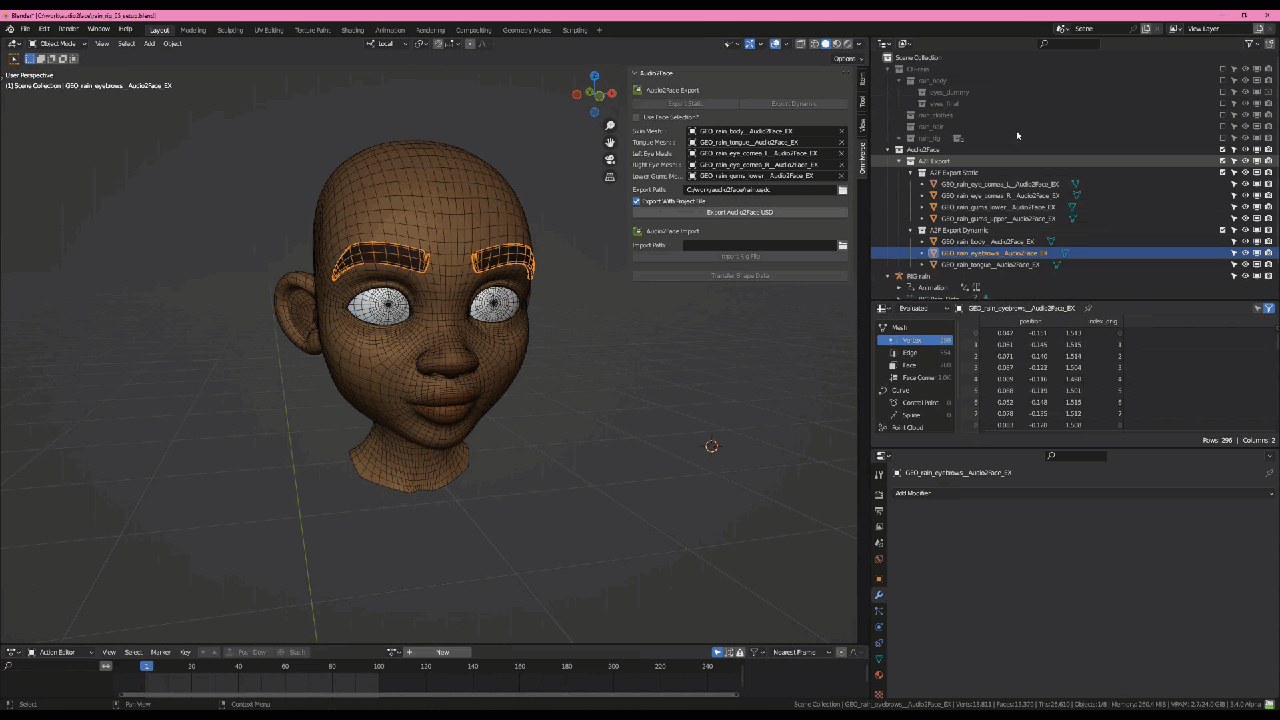Viewport: 1280px width, 720px height.
Task: Click the Import Path input field
Action: 759,245
